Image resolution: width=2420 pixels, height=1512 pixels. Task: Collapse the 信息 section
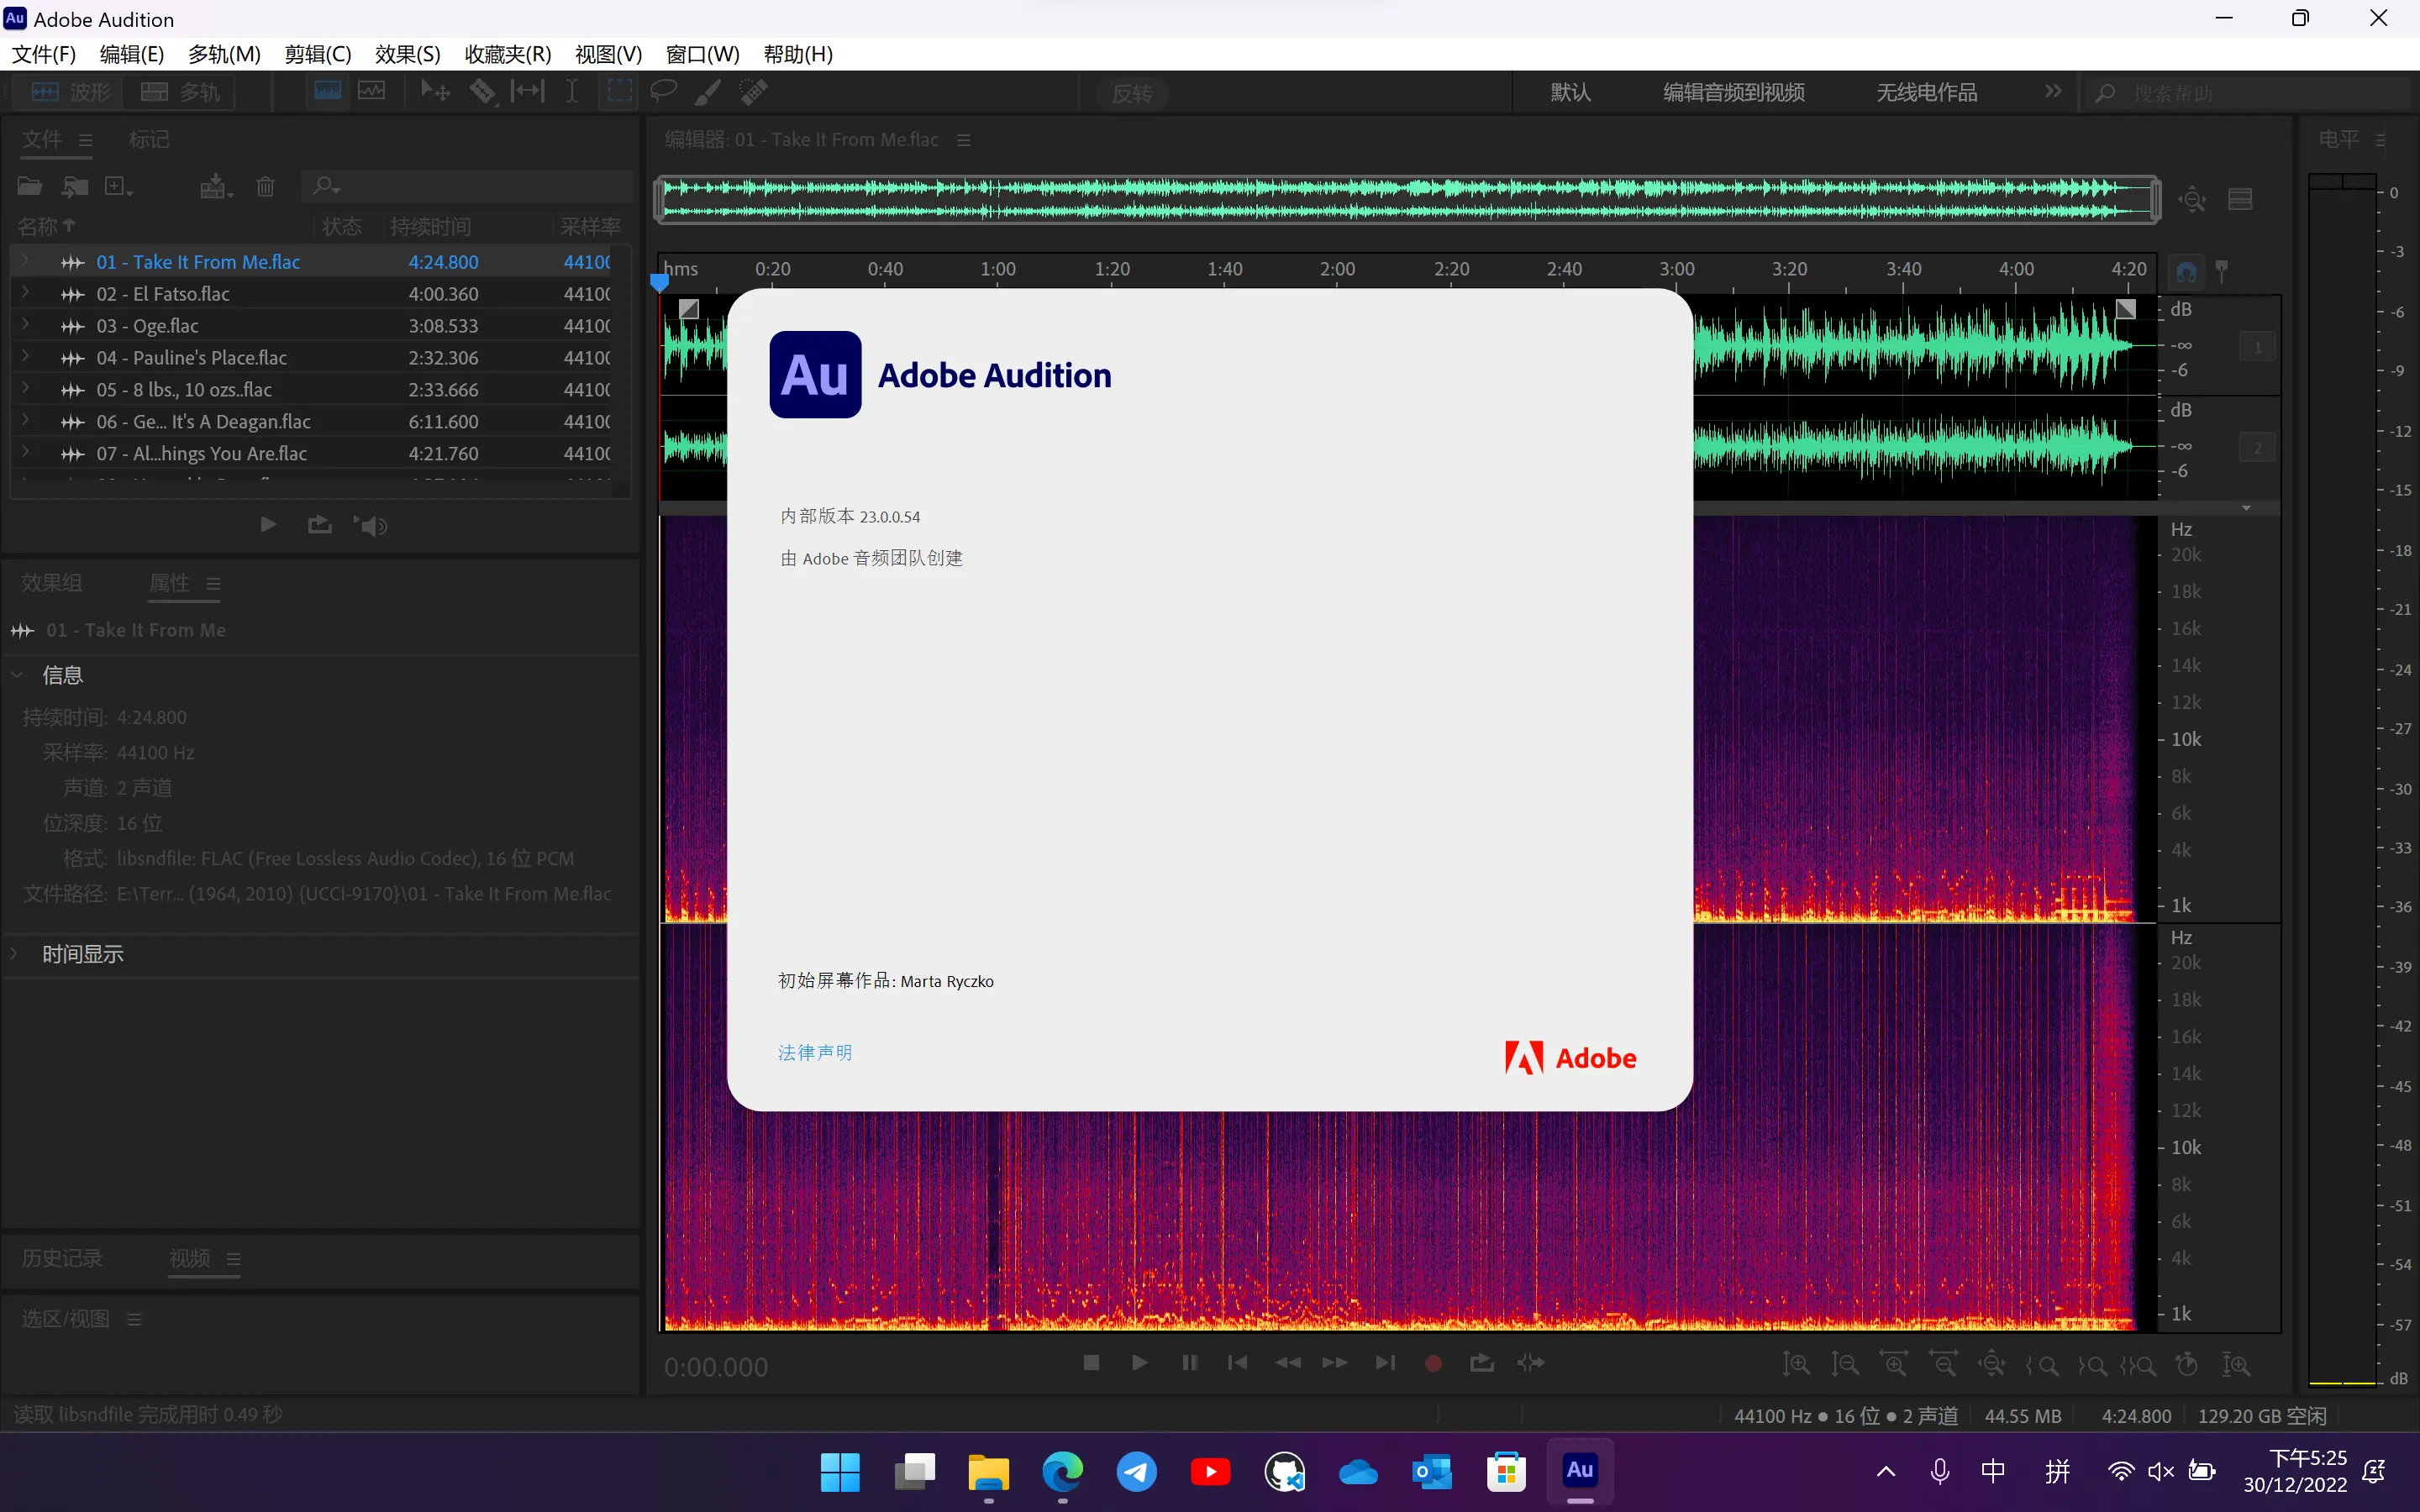point(17,675)
